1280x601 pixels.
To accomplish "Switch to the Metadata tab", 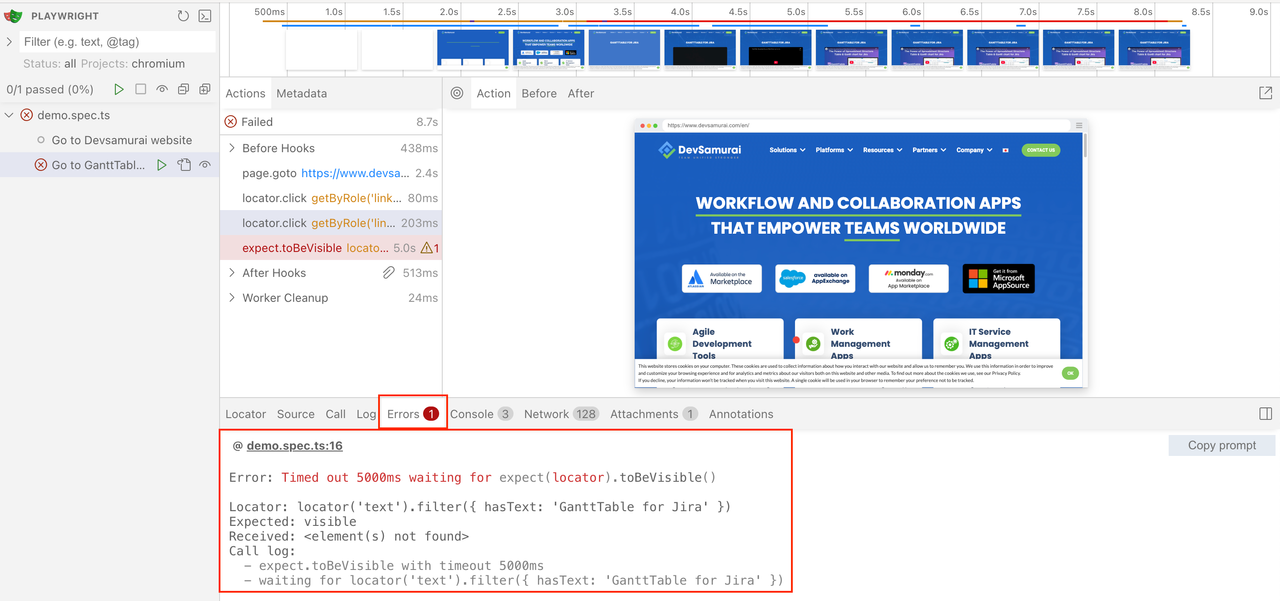I will pyautogui.click(x=301, y=93).
